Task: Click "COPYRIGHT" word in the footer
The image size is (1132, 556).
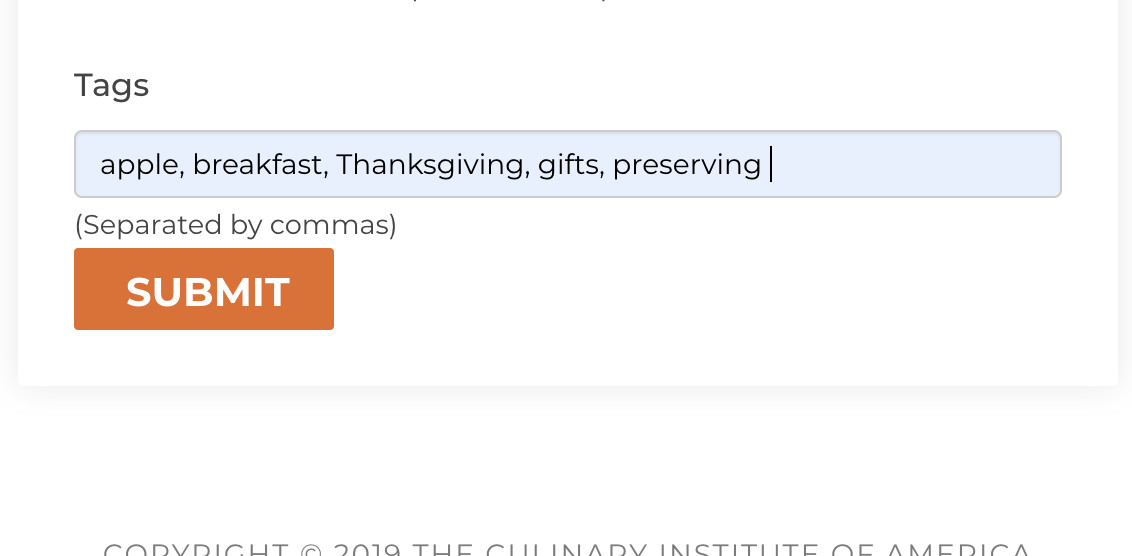Action: click(x=196, y=550)
